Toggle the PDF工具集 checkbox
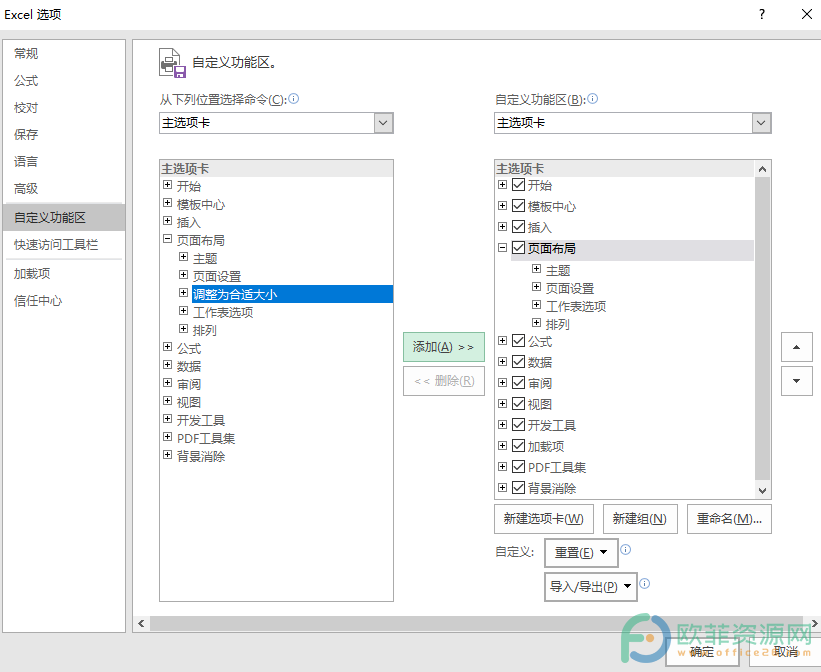 point(518,466)
